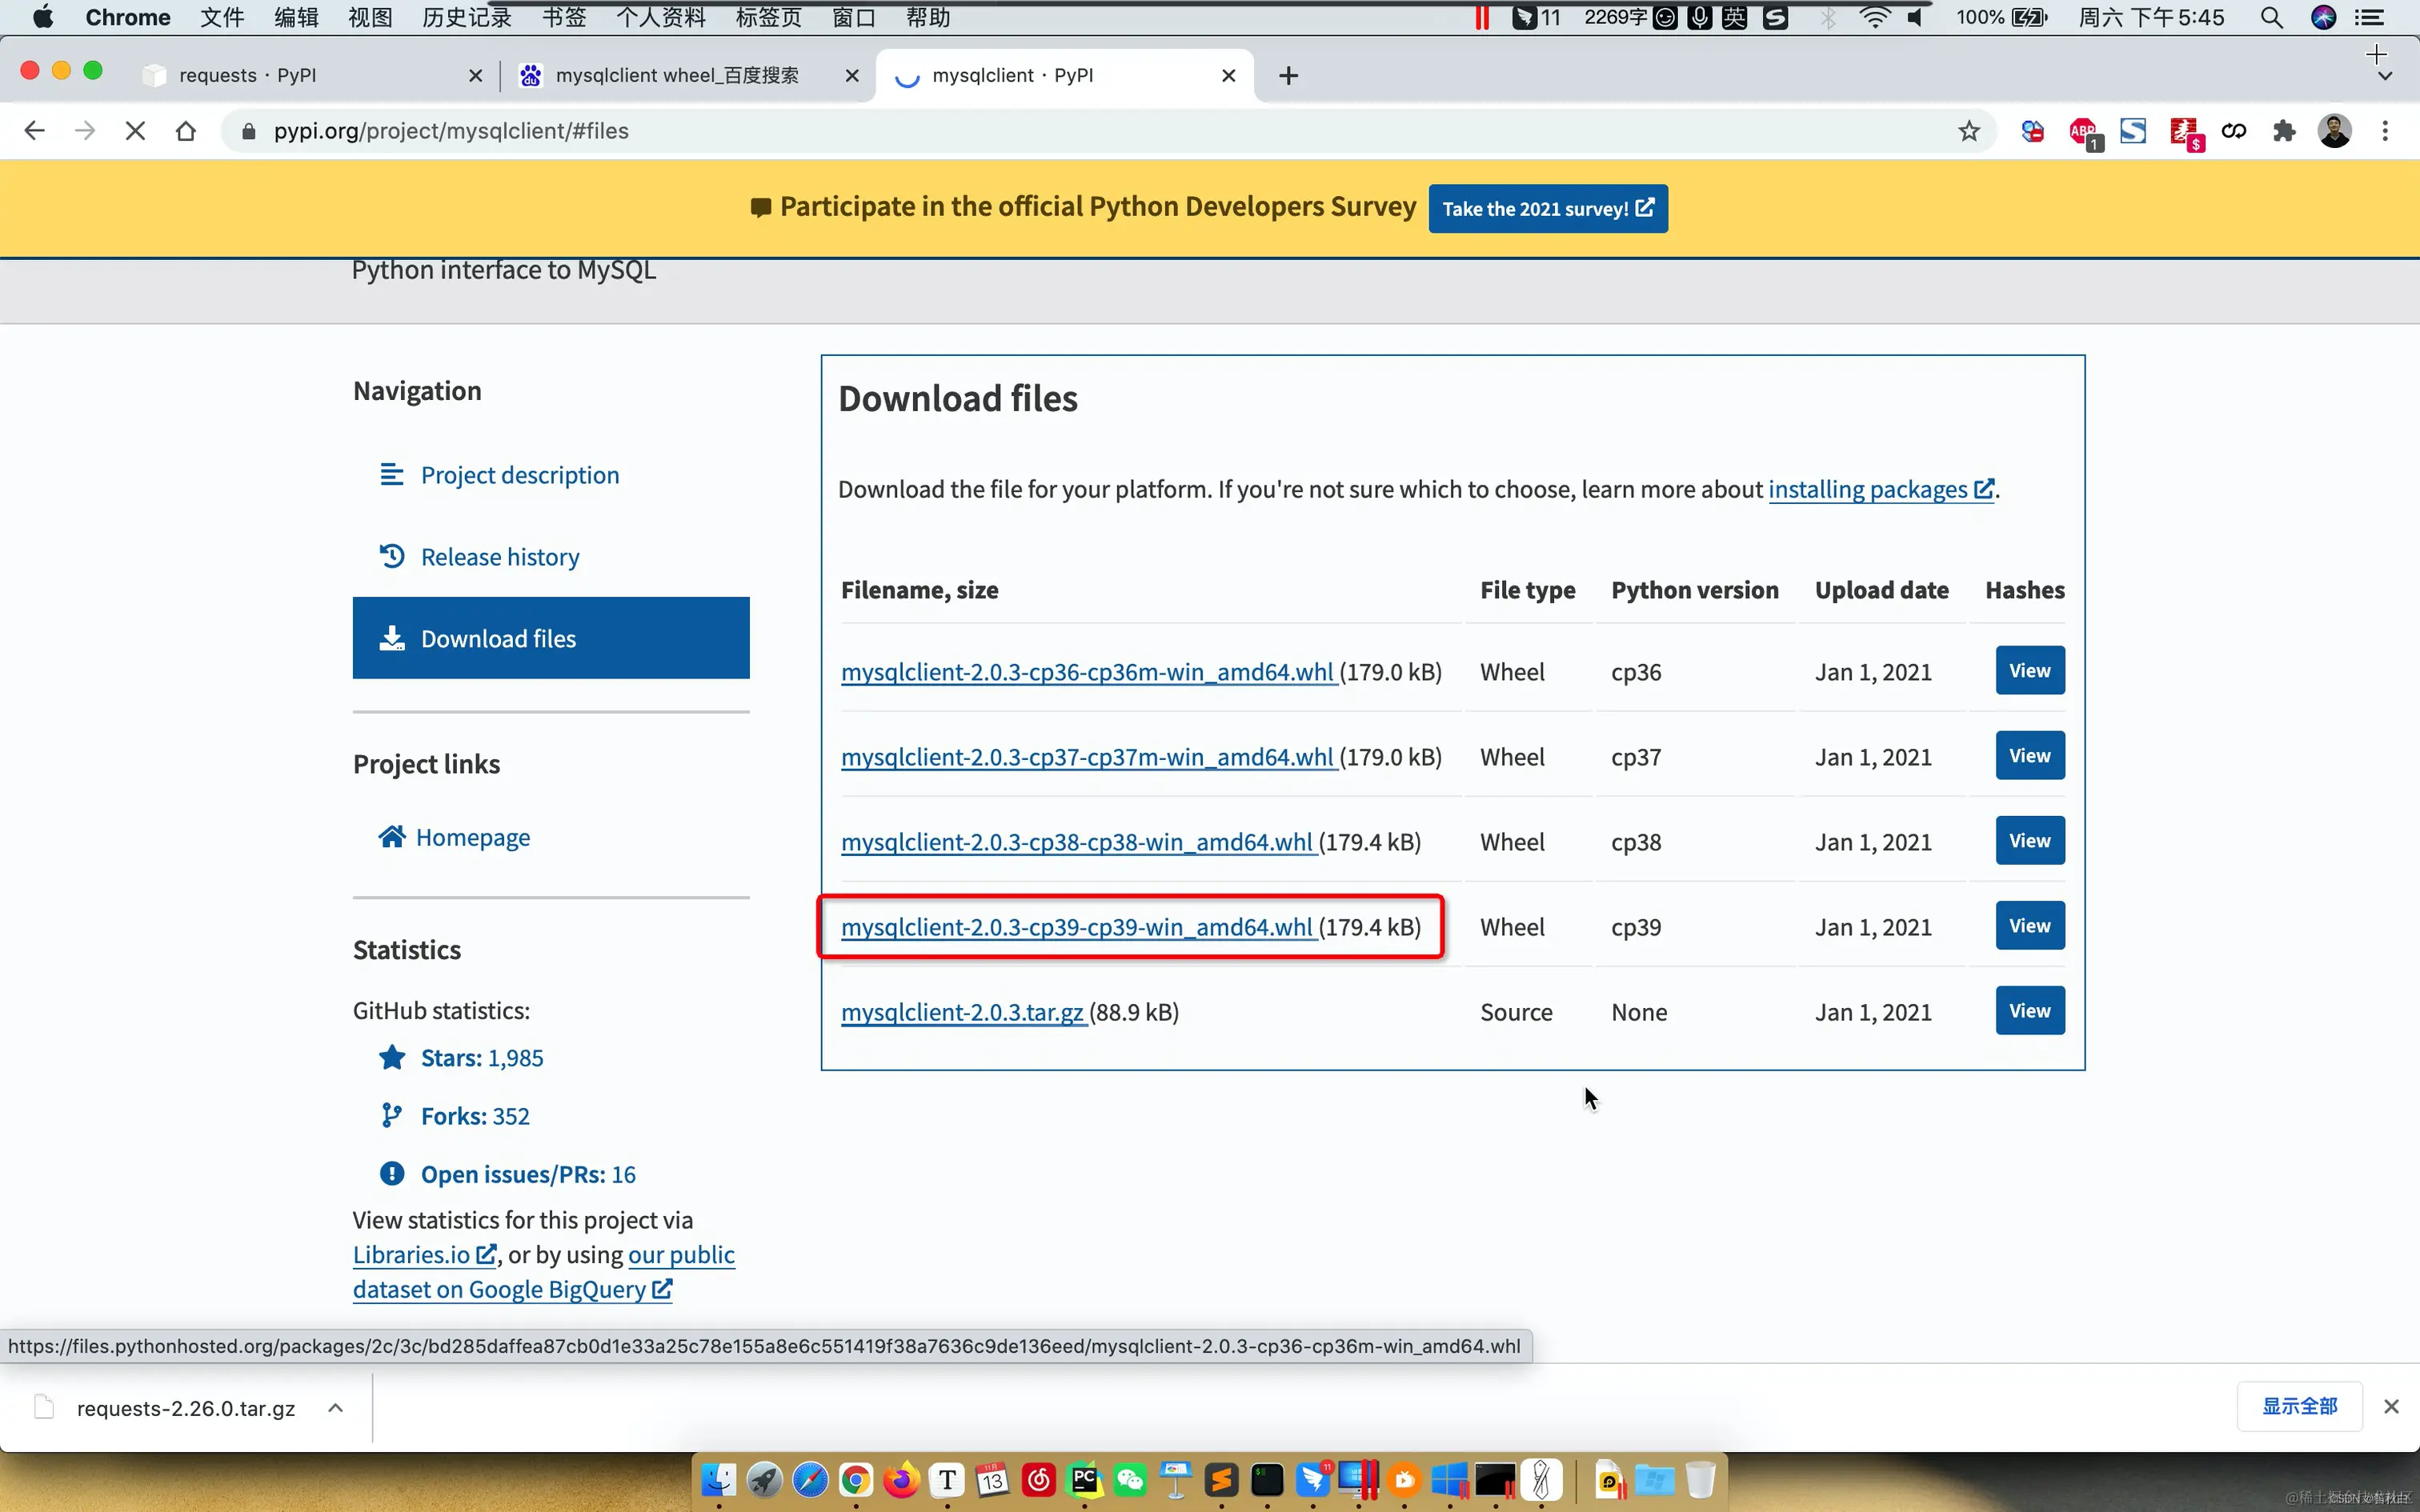
Task: Click the Chrome three-dot menu
Action: point(2385,131)
